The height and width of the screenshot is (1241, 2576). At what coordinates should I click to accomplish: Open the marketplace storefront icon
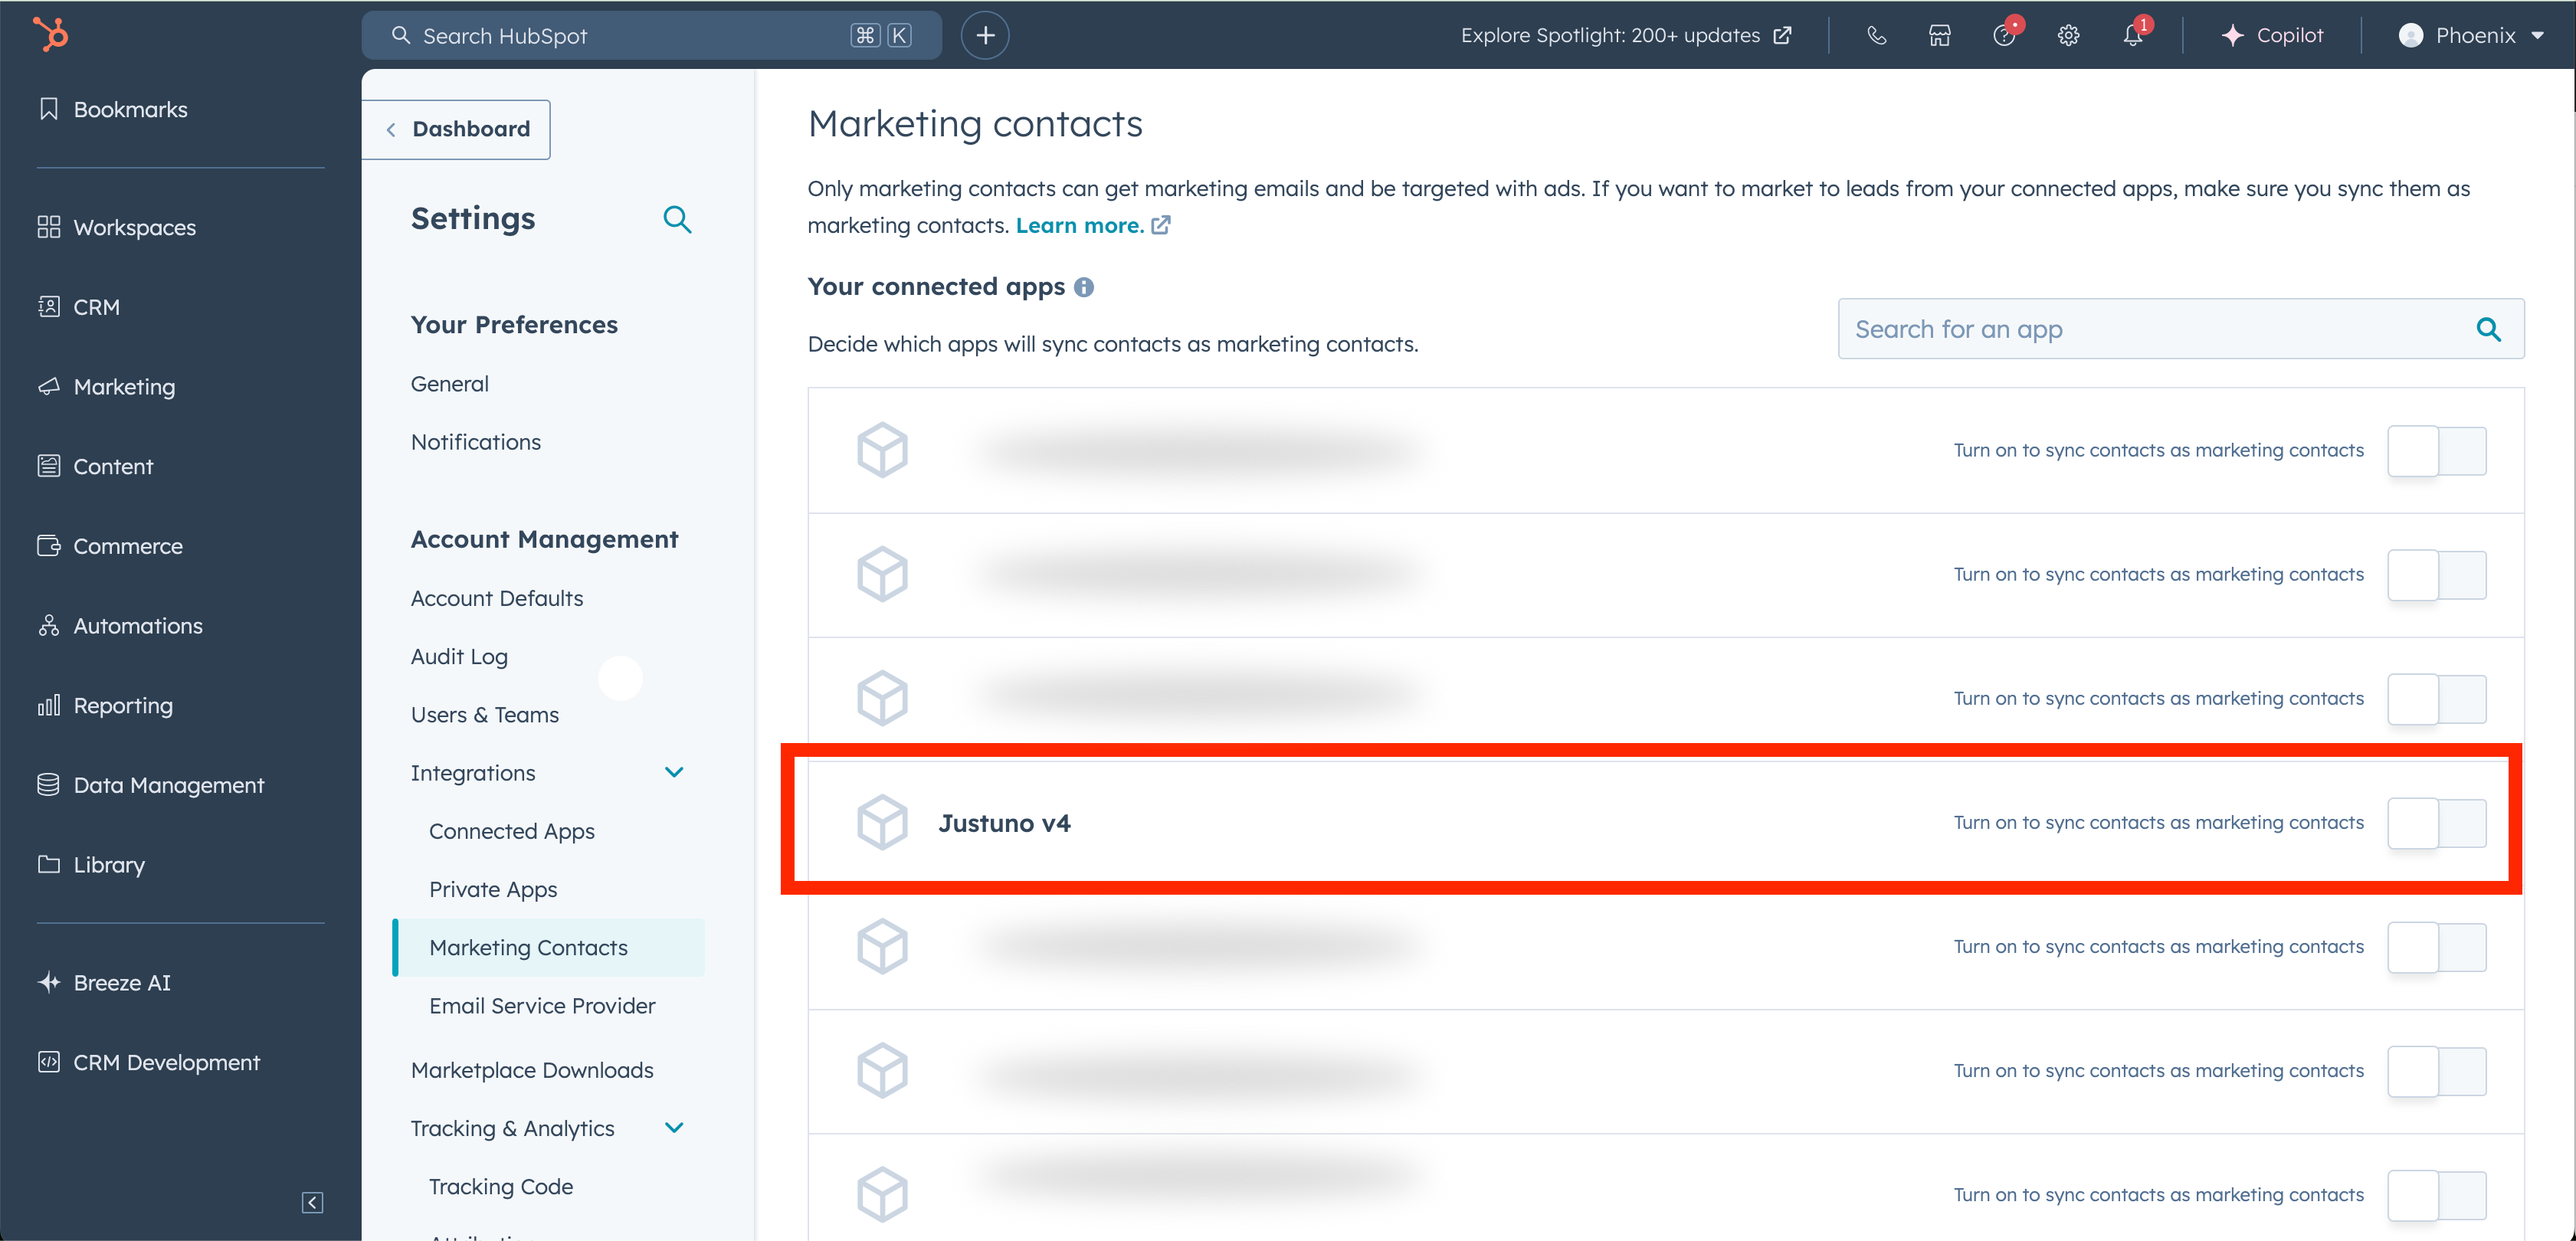(x=1939, y=35)
